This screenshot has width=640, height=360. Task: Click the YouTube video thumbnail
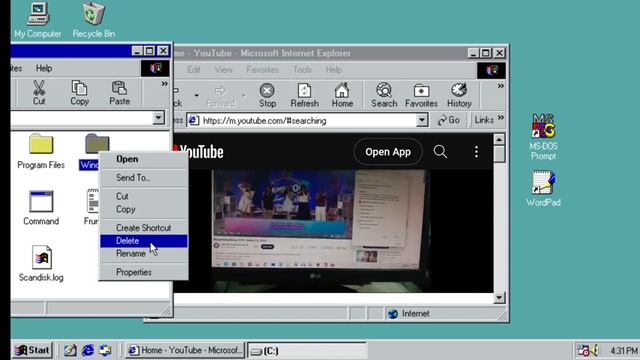click(320, 231)
